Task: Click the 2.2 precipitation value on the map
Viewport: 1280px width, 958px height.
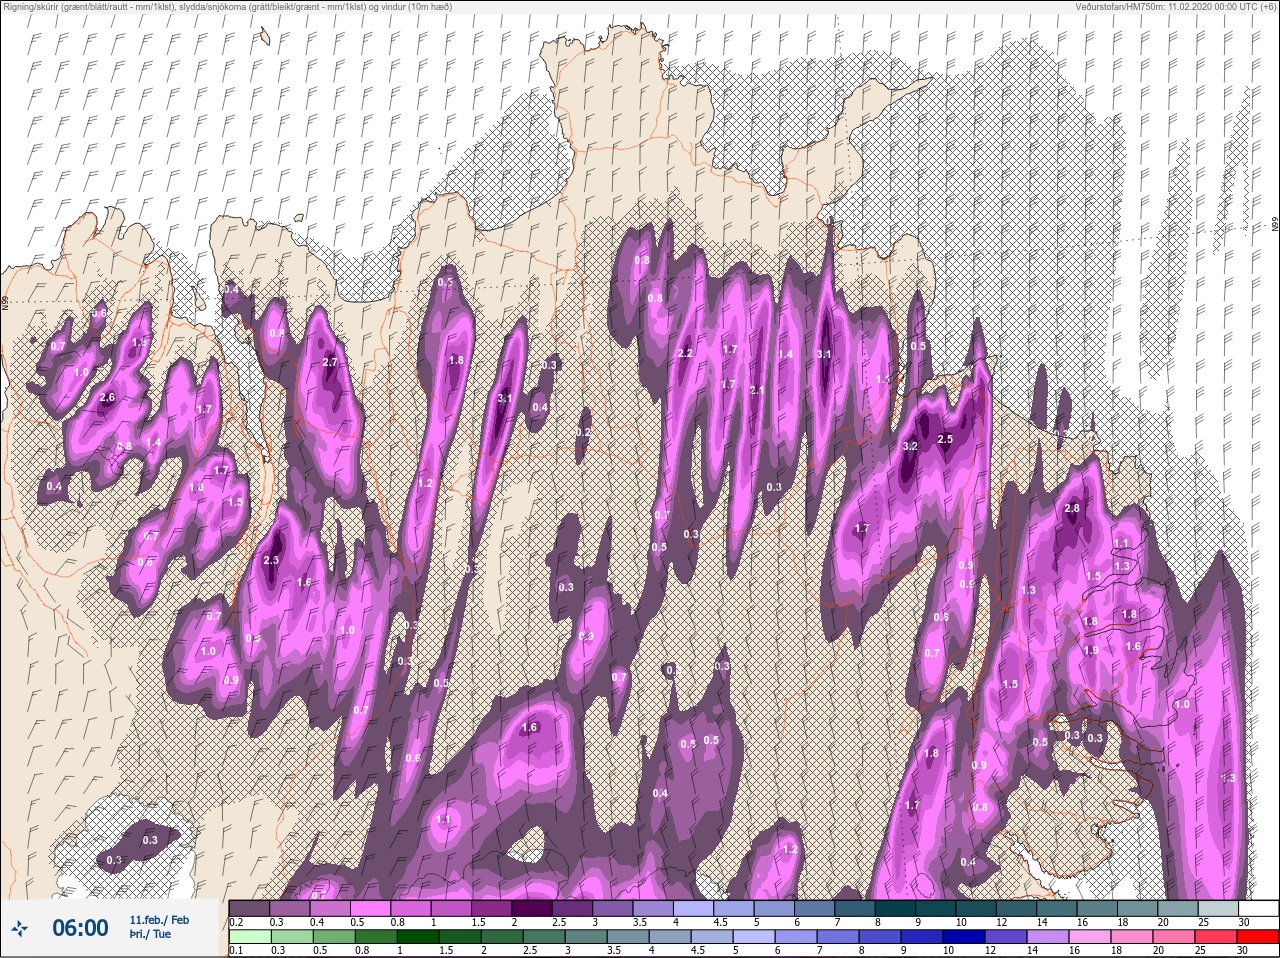Action: (685, 354)
